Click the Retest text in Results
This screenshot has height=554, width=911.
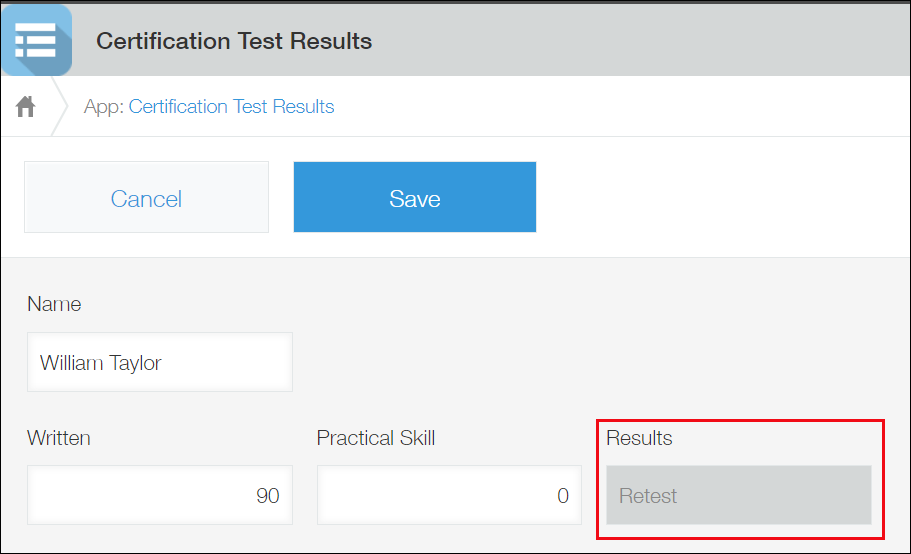coord(648,496)
